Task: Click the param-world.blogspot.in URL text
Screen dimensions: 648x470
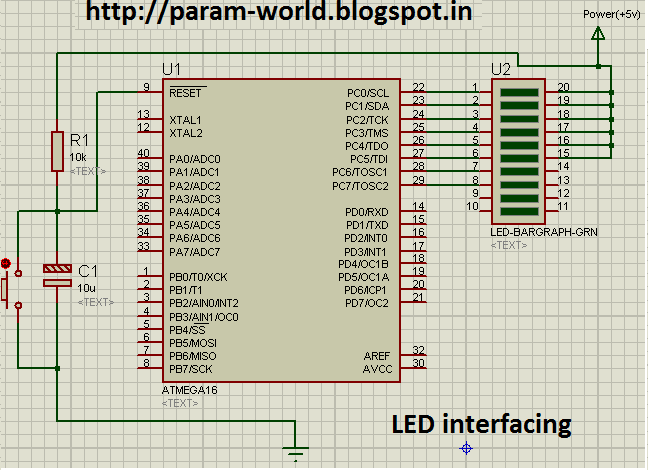Action: [279, 12]
